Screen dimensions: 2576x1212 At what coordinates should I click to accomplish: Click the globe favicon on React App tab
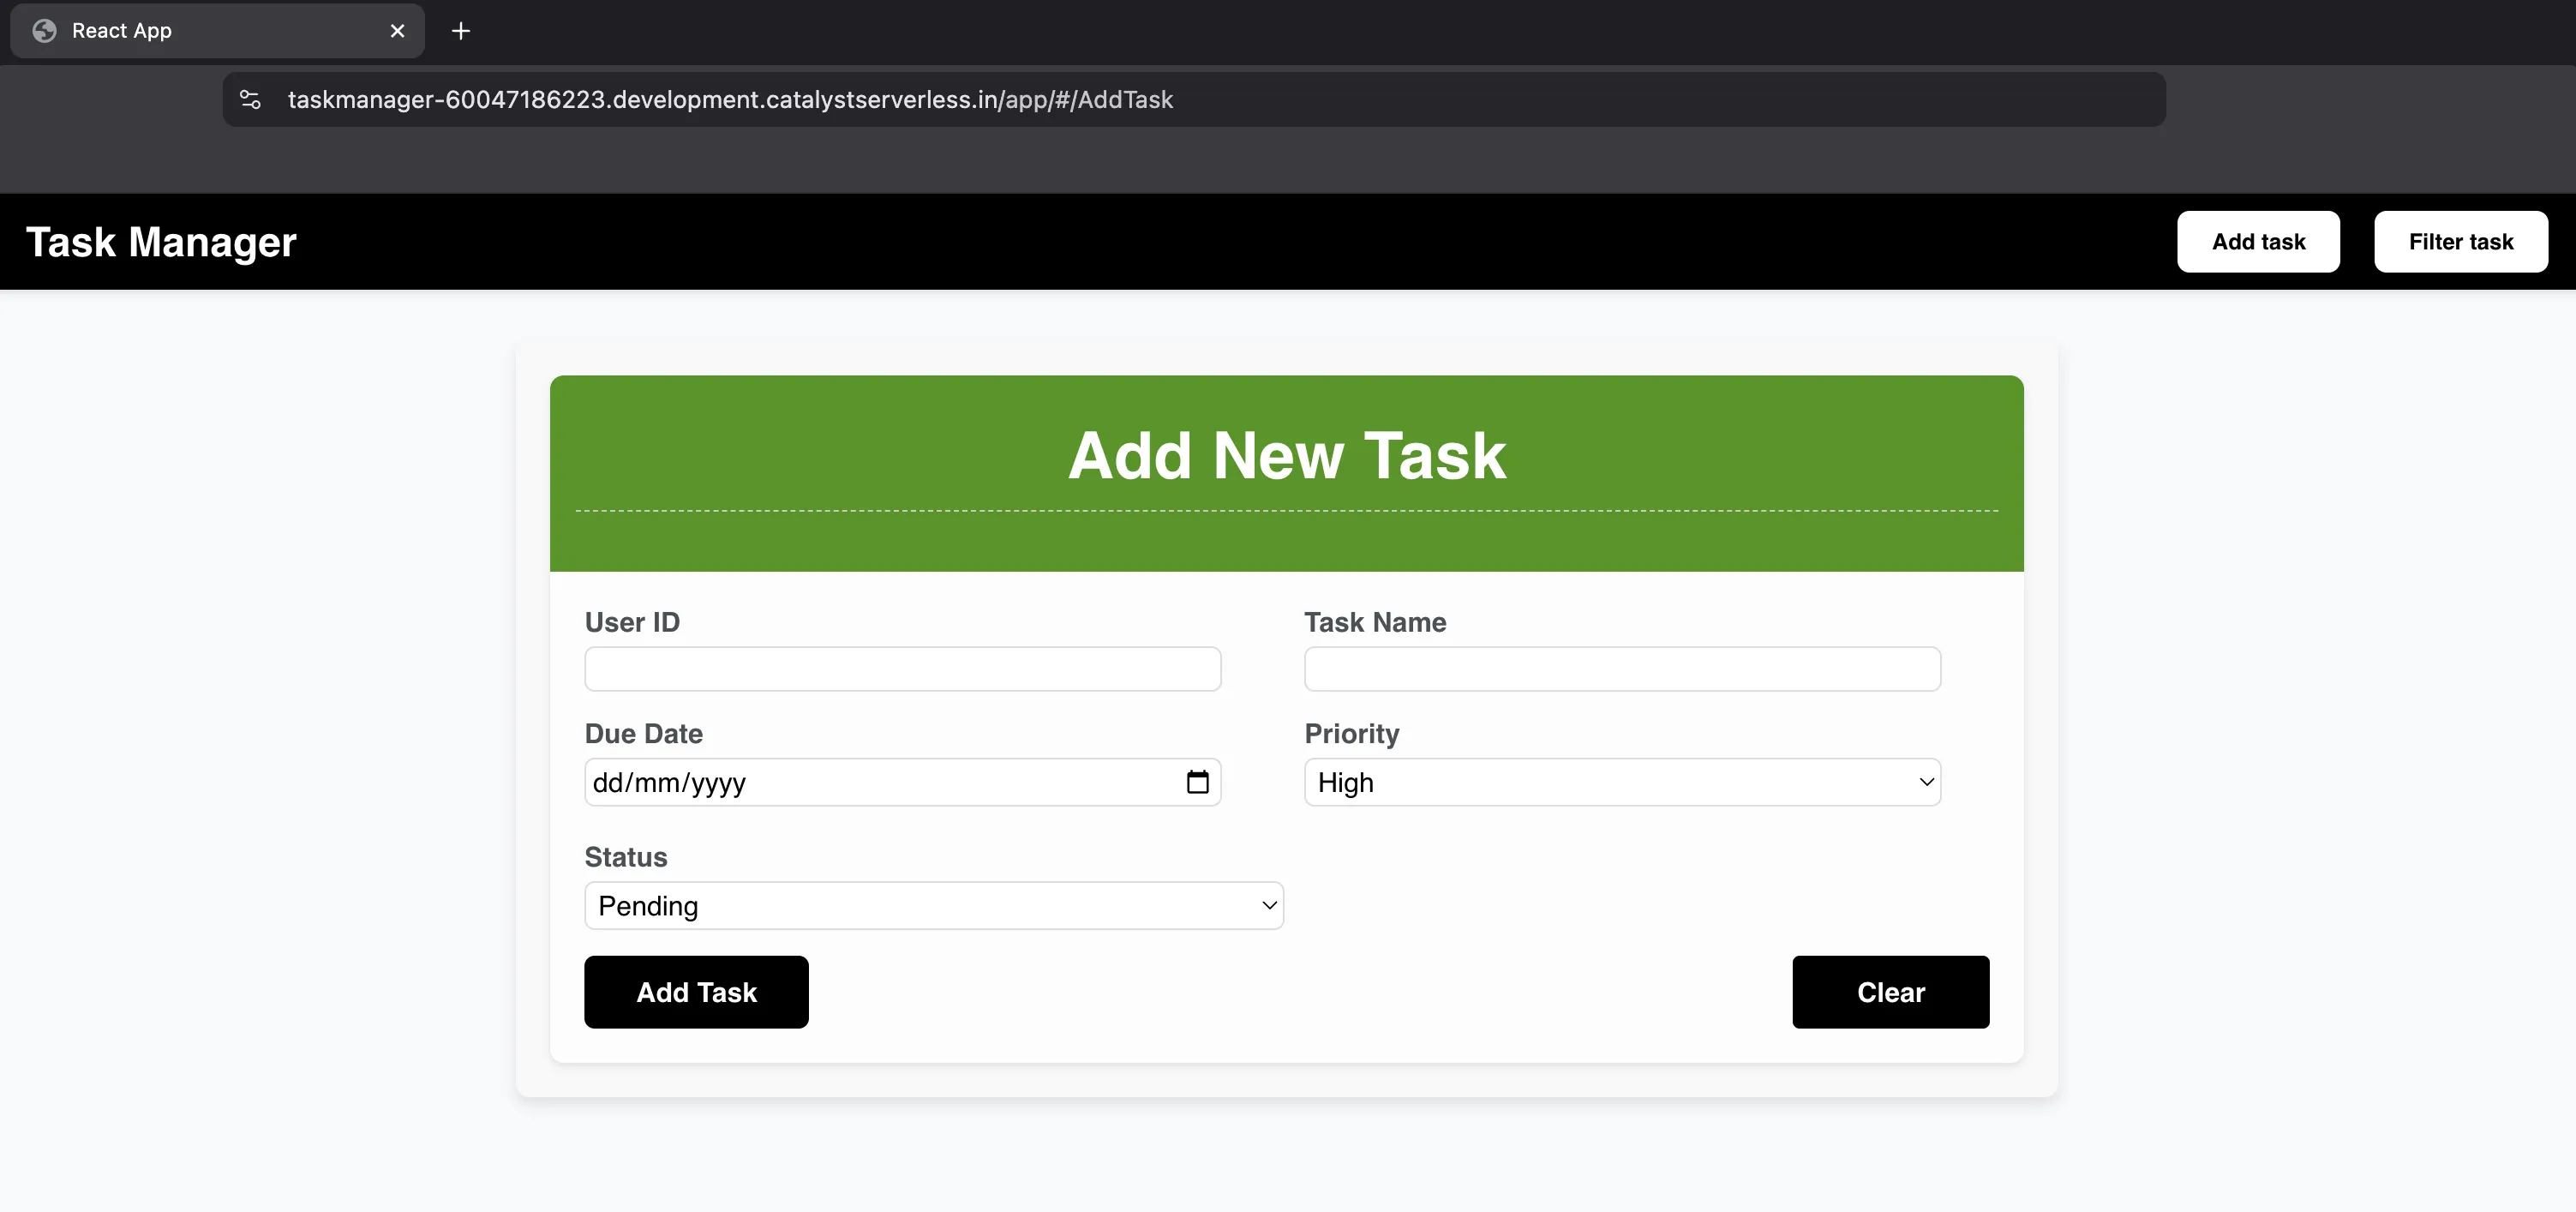point(44,31)
